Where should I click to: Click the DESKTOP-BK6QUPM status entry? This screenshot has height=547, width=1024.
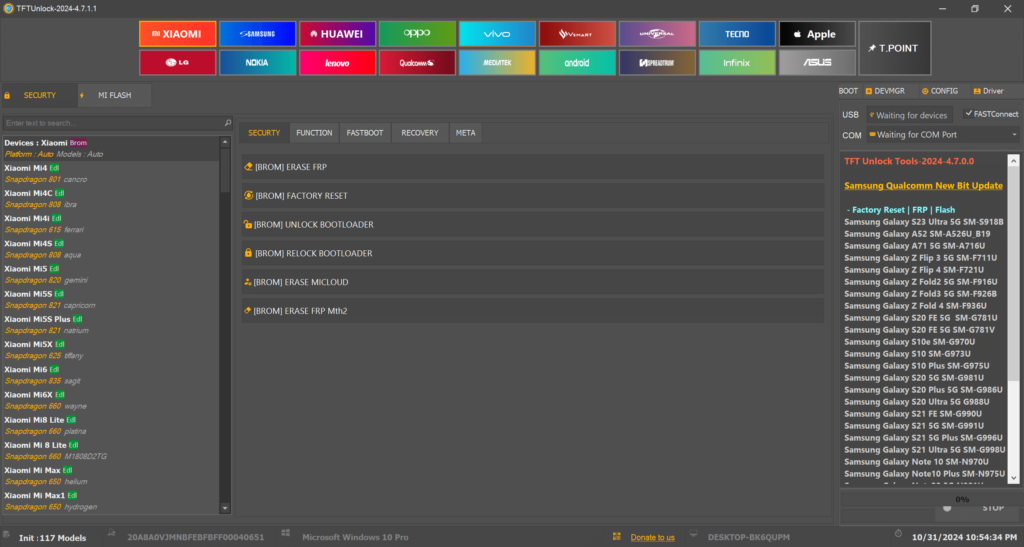748,537
